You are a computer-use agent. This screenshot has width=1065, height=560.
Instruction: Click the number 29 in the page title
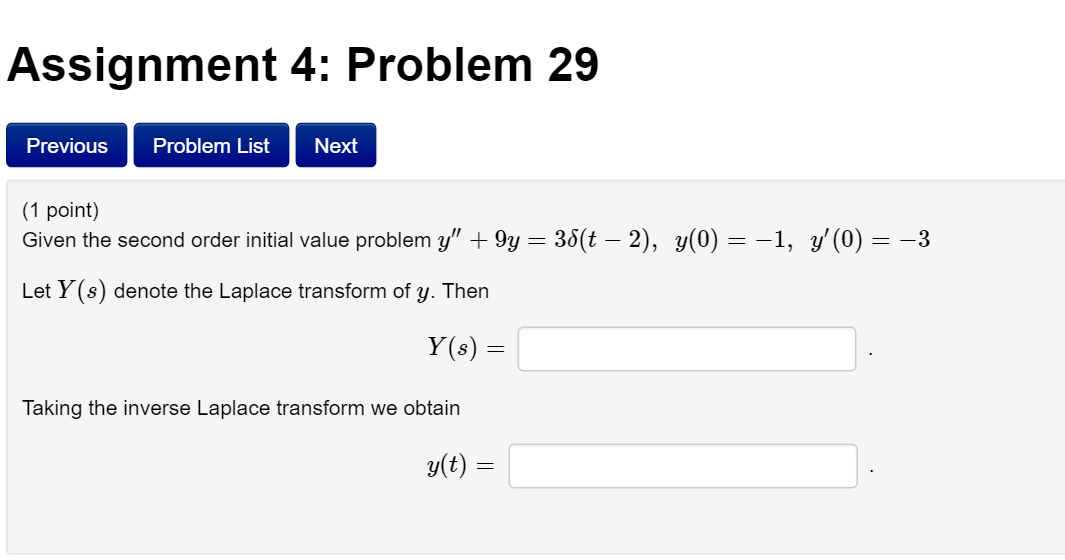[573, 65]
